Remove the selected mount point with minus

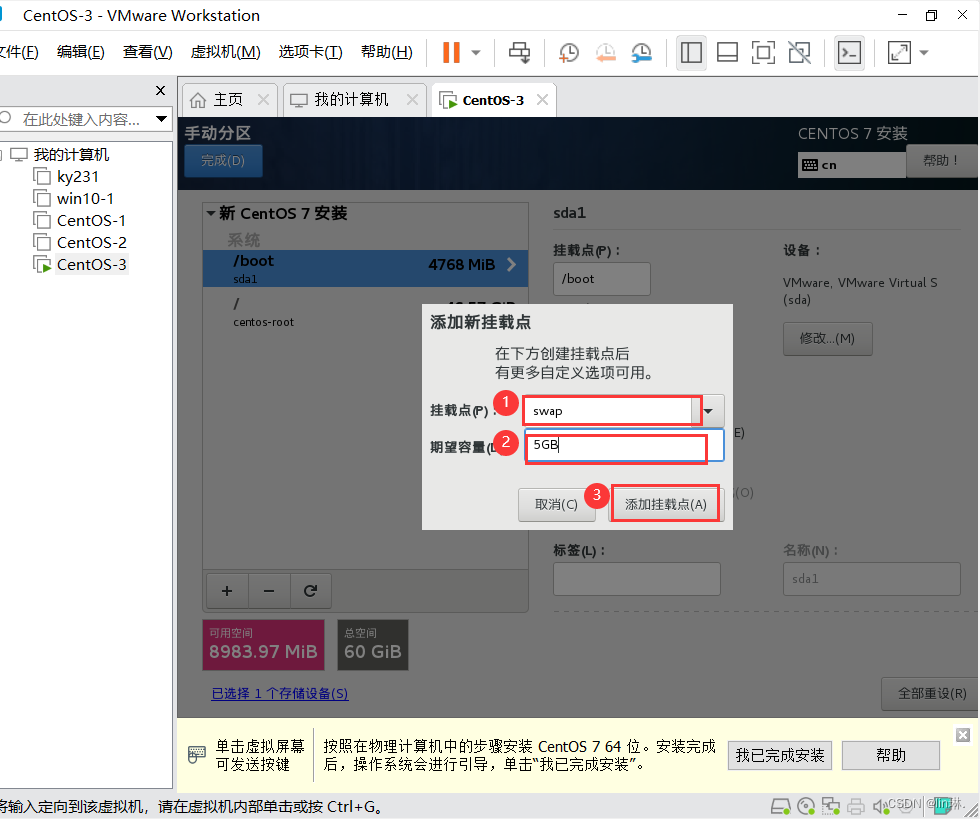[269, 591]
